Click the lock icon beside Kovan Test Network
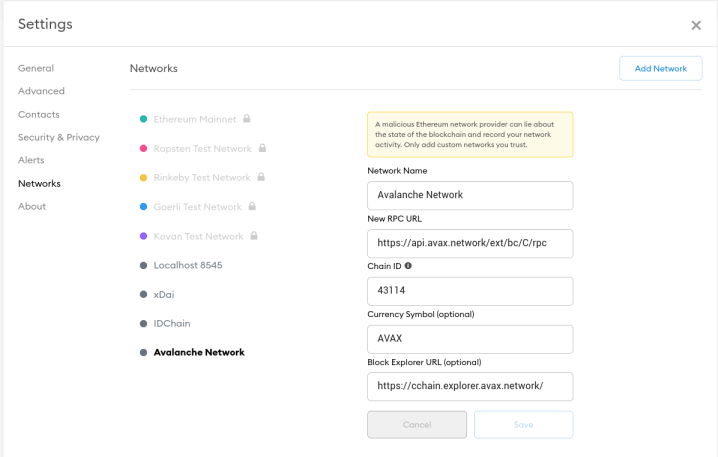The height and width of the screenshot is (457, 718). pyautogui.click(x=254, y=235)
